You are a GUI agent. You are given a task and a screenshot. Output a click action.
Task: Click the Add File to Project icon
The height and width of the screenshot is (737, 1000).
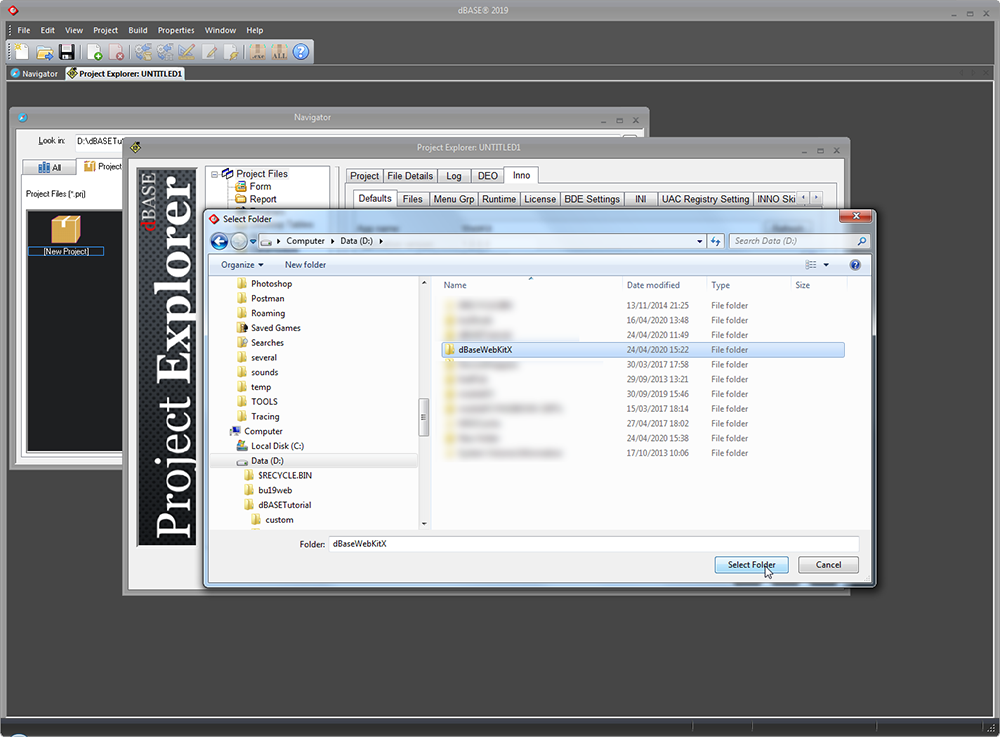coord(95,52)
